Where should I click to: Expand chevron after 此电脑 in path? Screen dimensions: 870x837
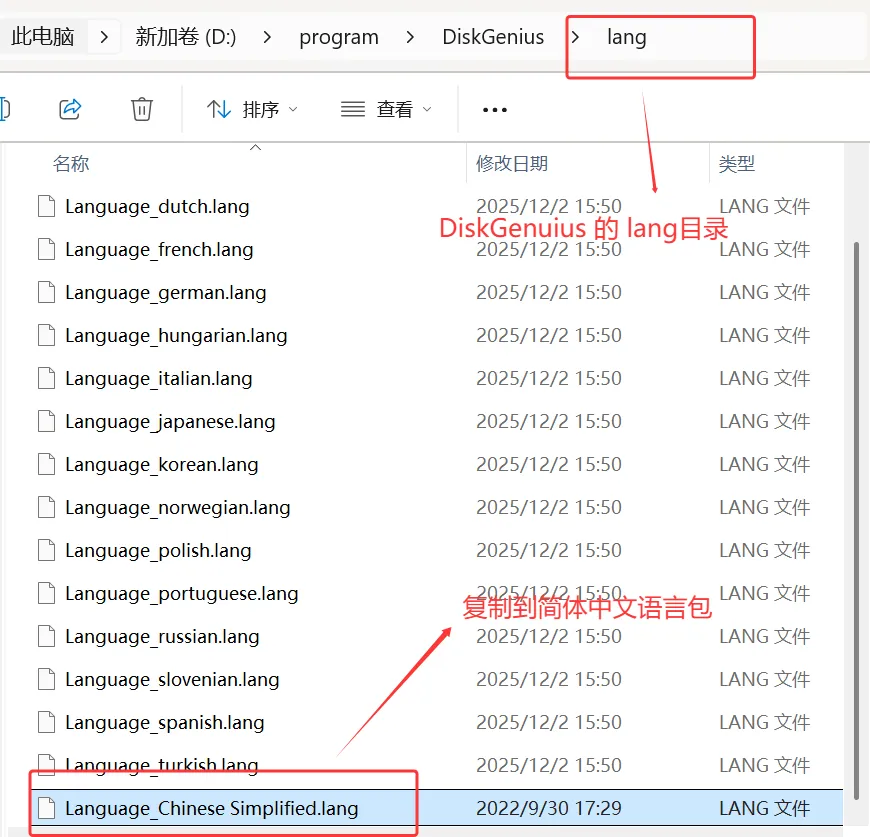pyautogui.click(x=104, y=37)
